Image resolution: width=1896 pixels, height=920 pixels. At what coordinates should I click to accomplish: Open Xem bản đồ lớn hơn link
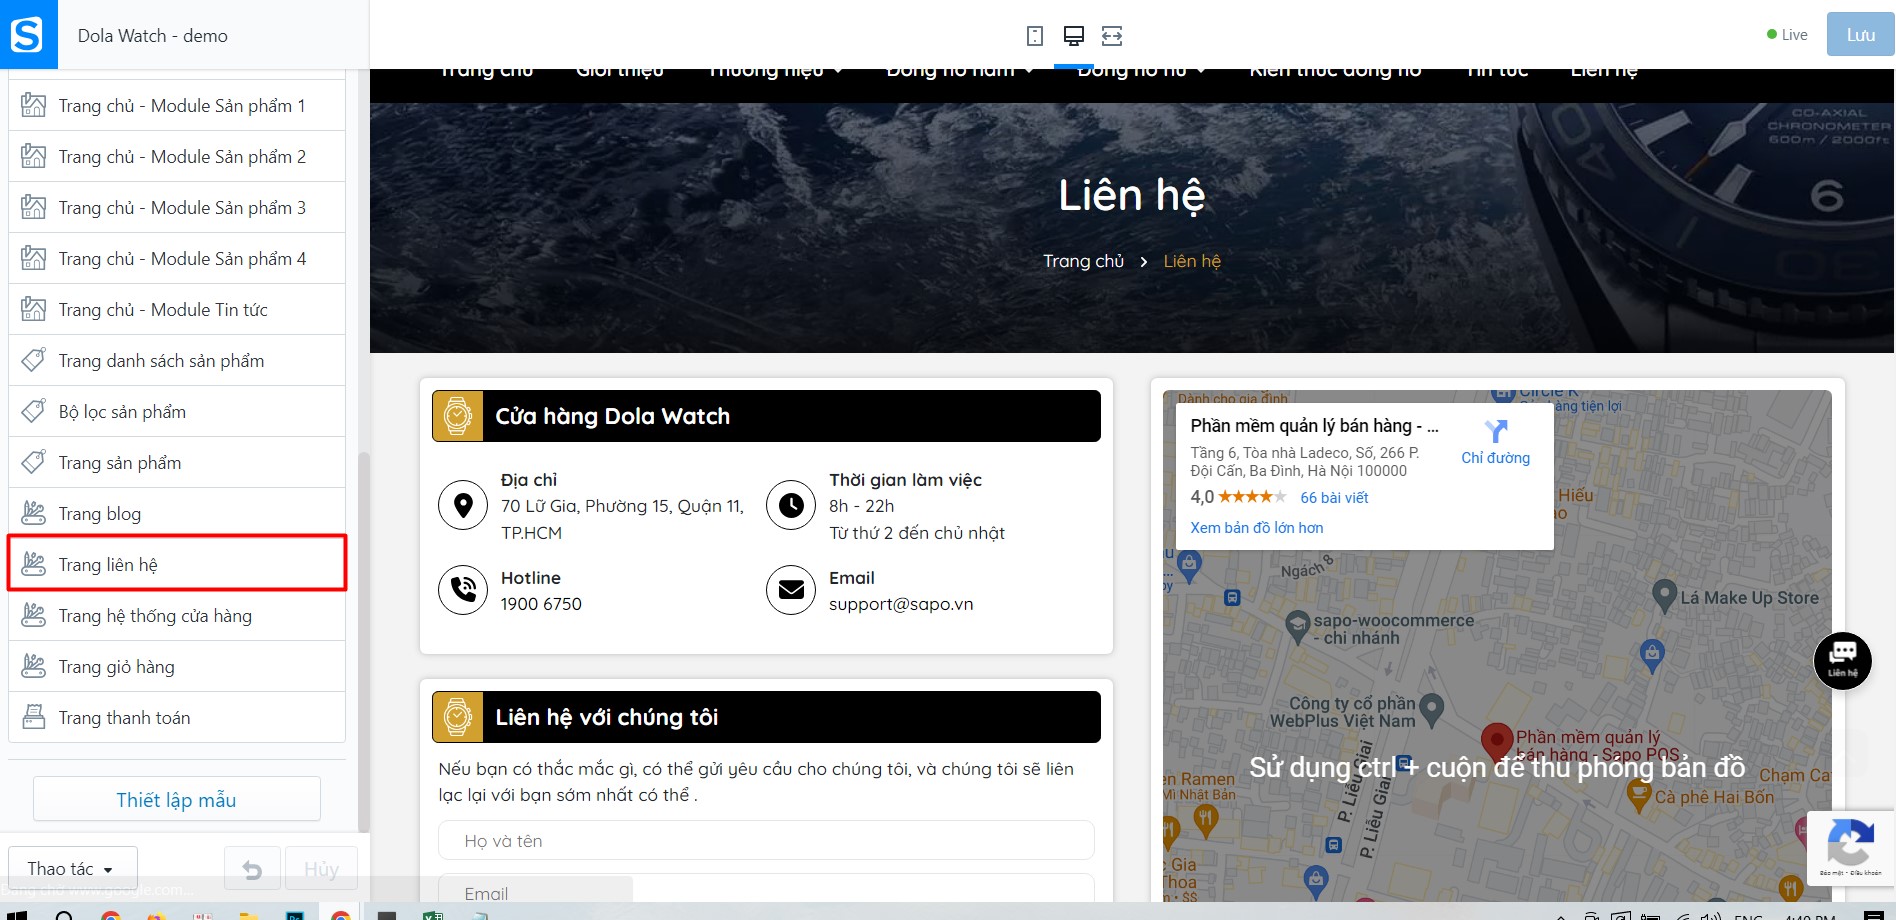click(x=1256, y=528)
